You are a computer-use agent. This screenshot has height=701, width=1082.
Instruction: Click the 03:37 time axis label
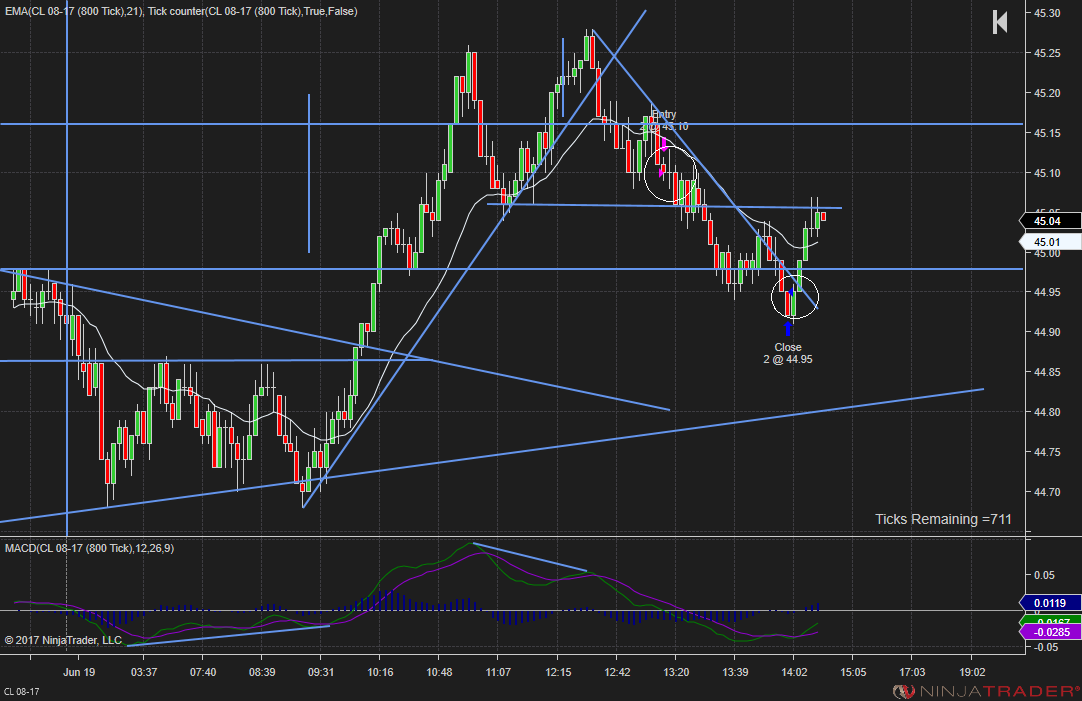point(144,672)
